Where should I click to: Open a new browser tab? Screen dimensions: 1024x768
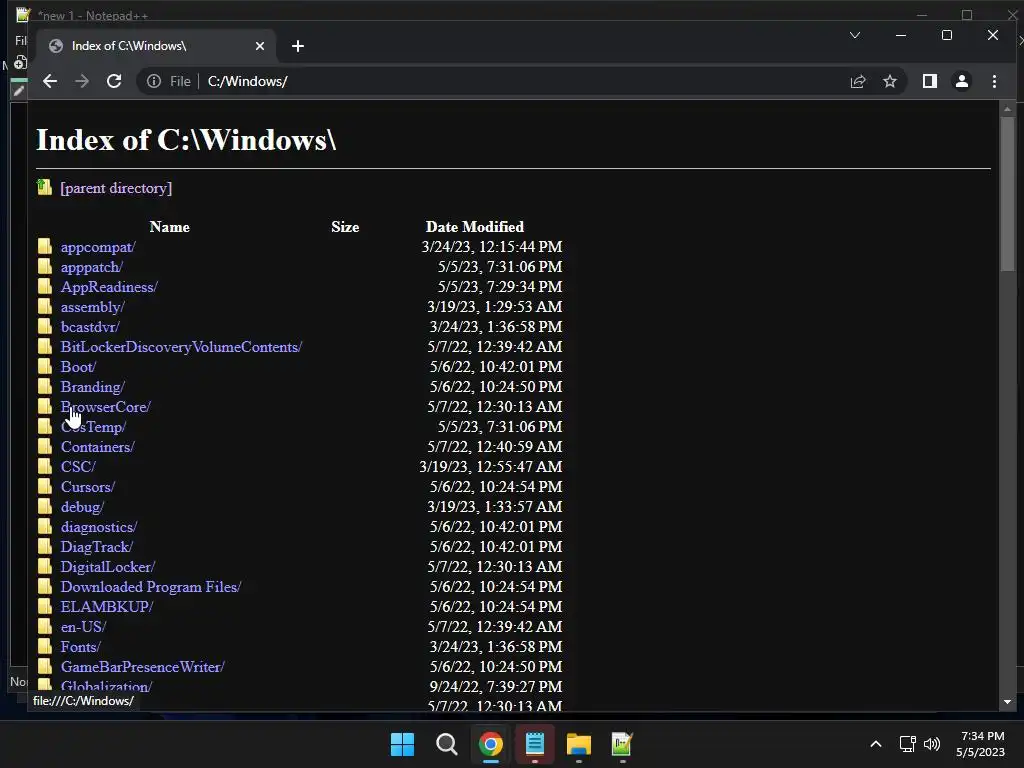click(298, 46)
